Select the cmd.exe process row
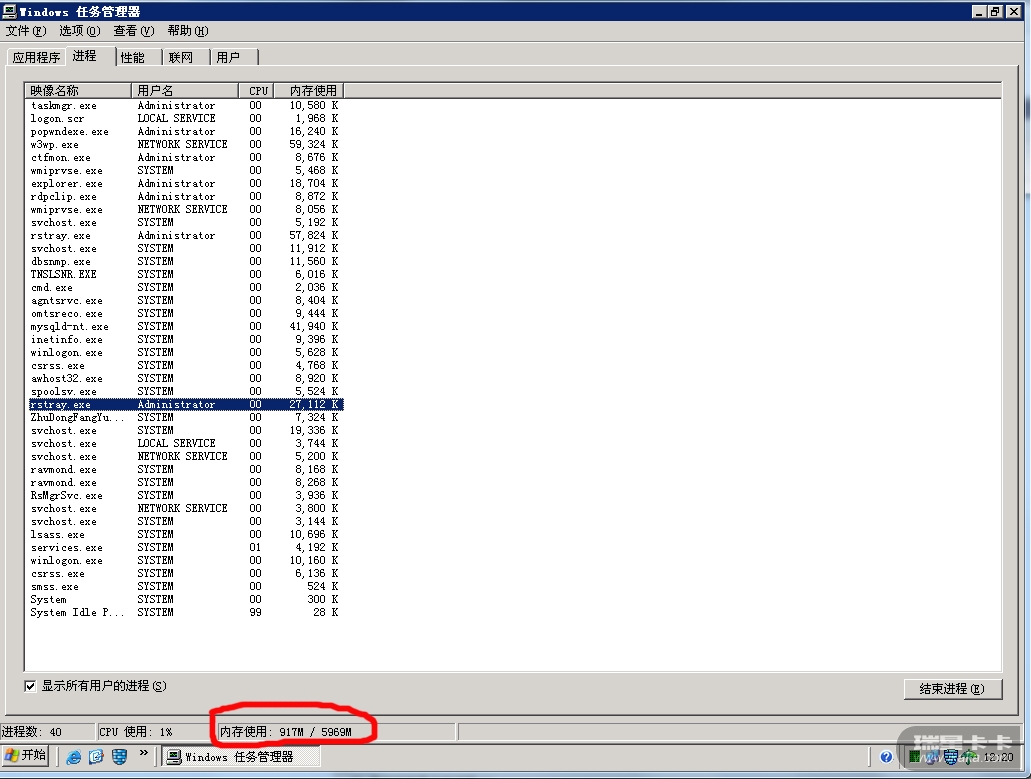Viewport: 1031px width, 779px height. click(185, 287)
